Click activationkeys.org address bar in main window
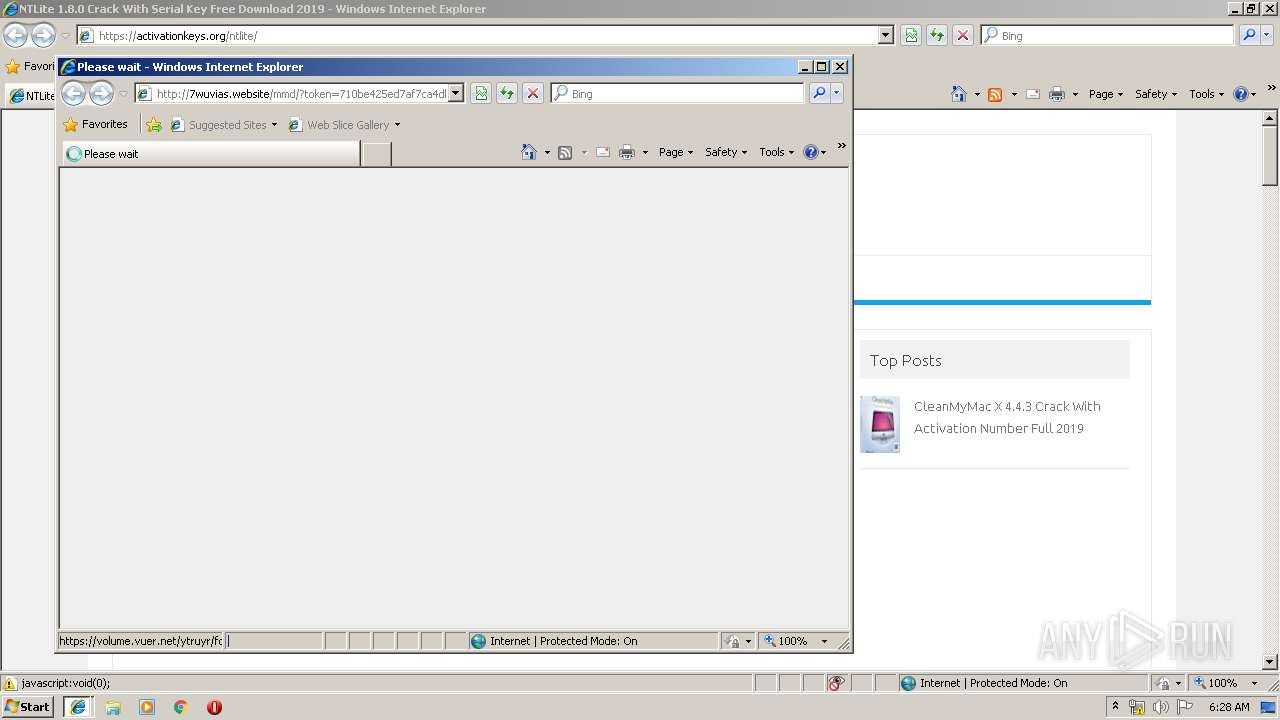 pos(485,35)
